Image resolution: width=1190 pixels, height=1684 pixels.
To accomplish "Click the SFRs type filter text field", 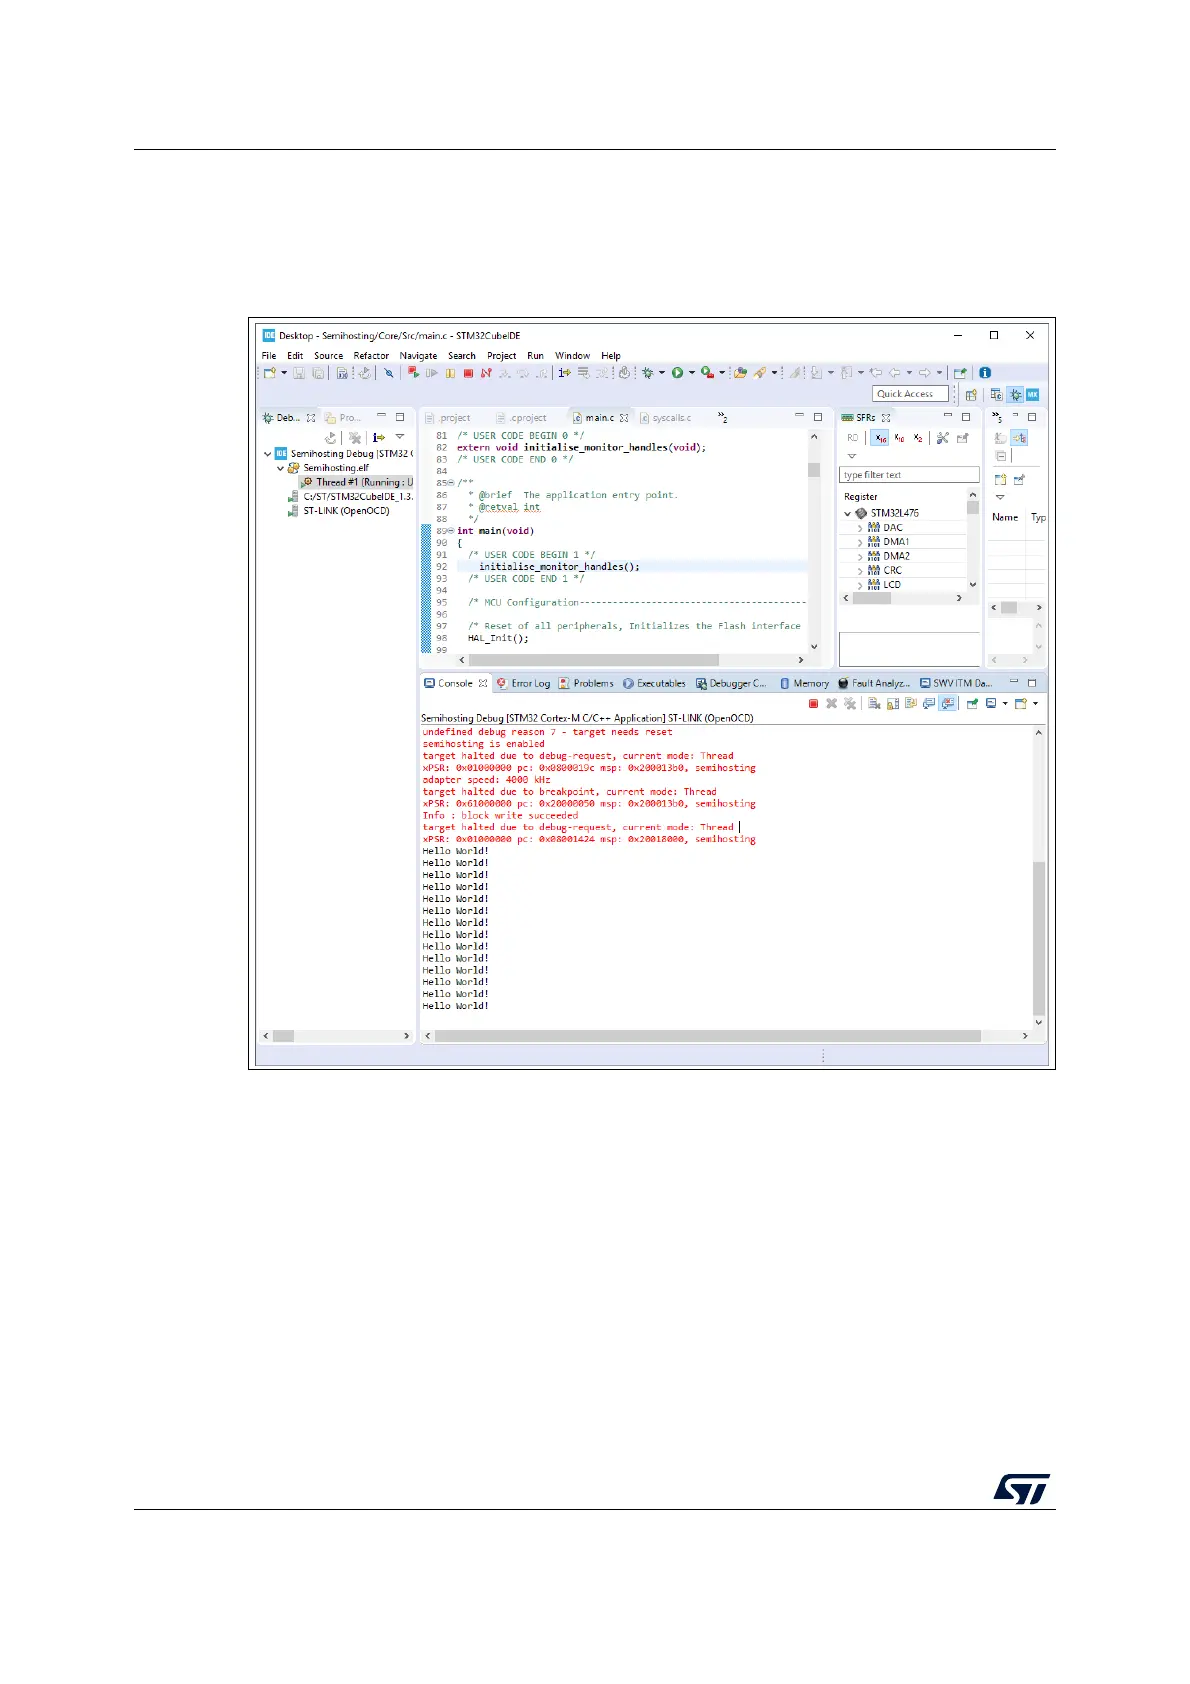I will pos(909,475).
